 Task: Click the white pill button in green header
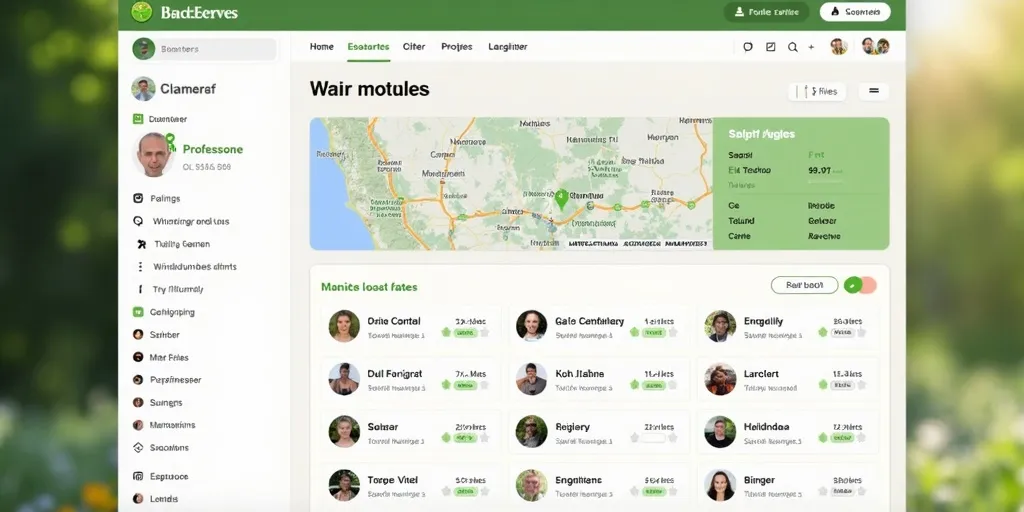coord(854,12)
